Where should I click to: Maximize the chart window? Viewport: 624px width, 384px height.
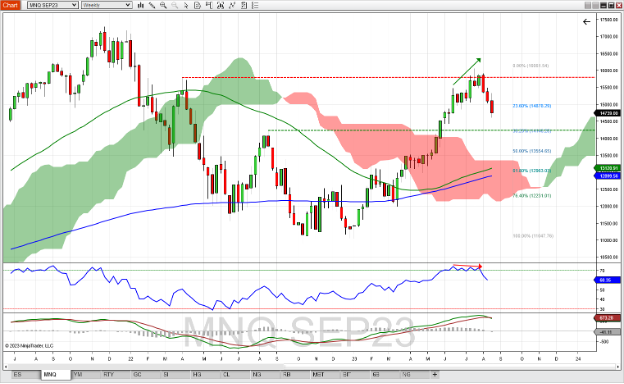[x=611, y=5]
